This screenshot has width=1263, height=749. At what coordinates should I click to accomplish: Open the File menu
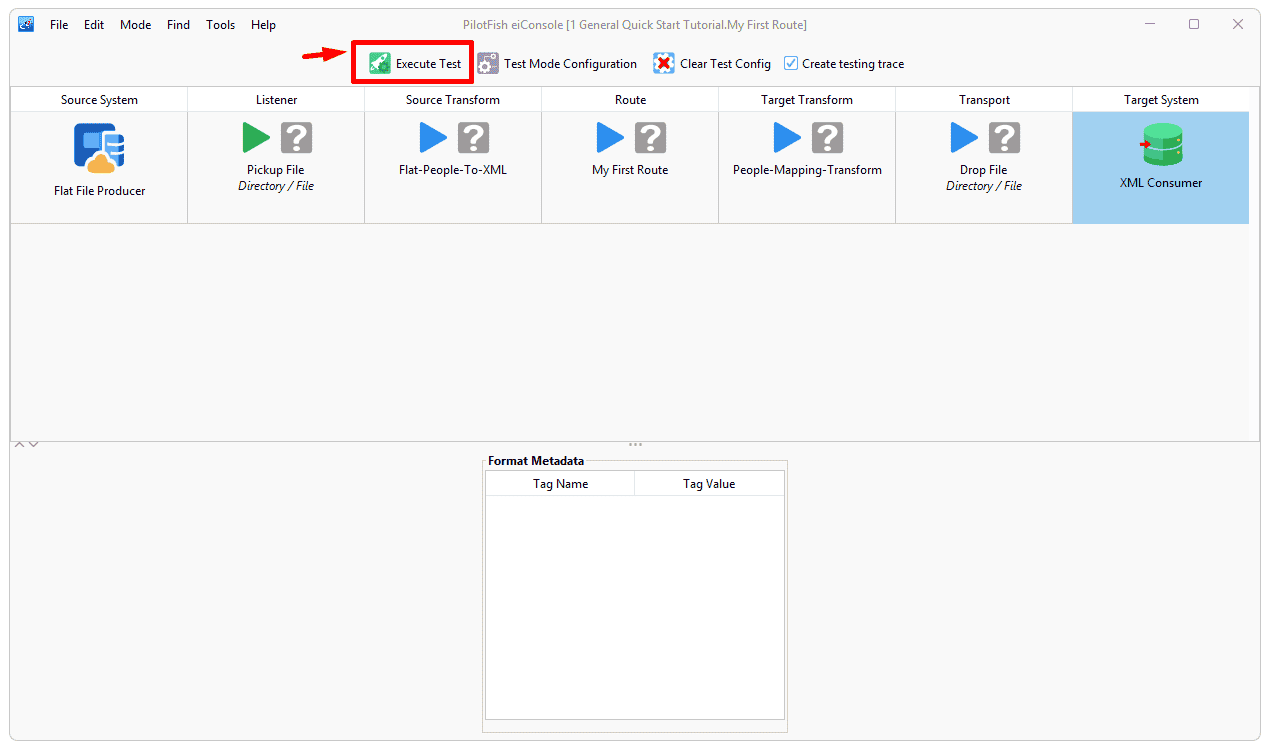coord(59,25)
